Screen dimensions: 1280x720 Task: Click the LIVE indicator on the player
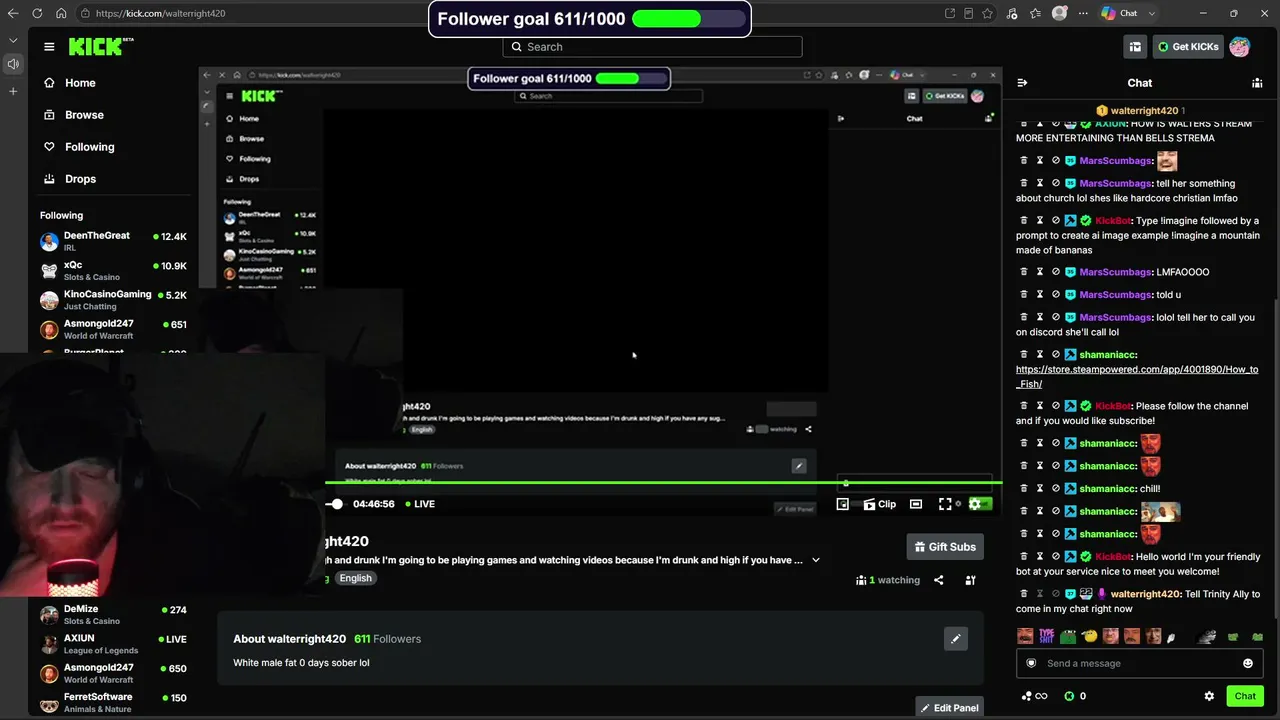tap(420, 504)
